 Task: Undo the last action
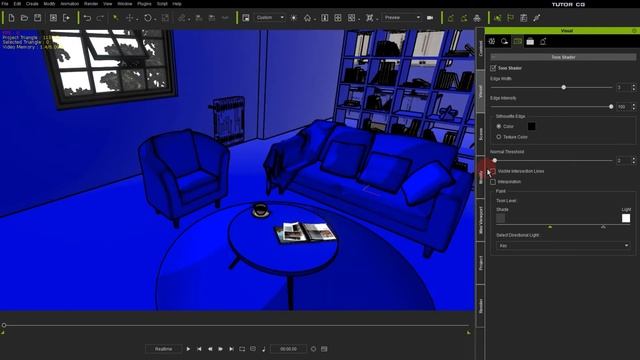(87, 18)
